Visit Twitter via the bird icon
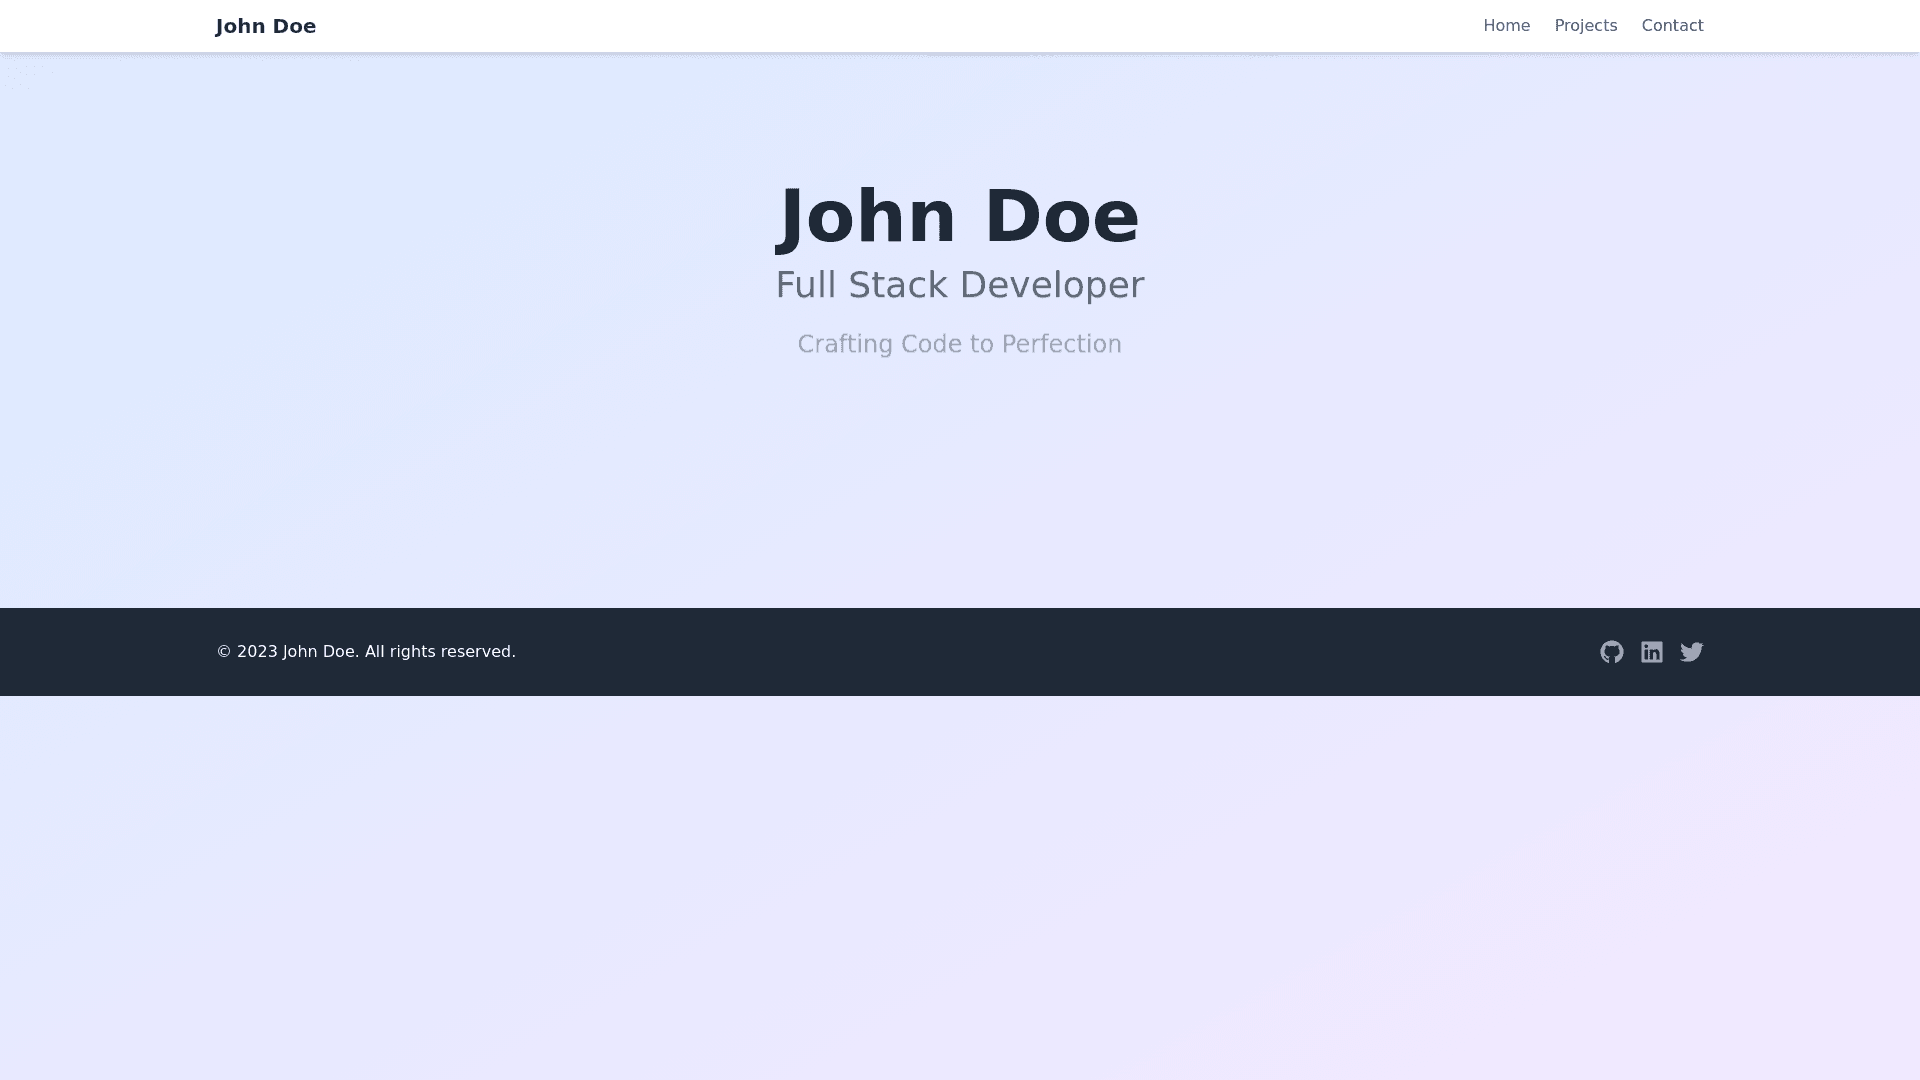 (1691, 652)
